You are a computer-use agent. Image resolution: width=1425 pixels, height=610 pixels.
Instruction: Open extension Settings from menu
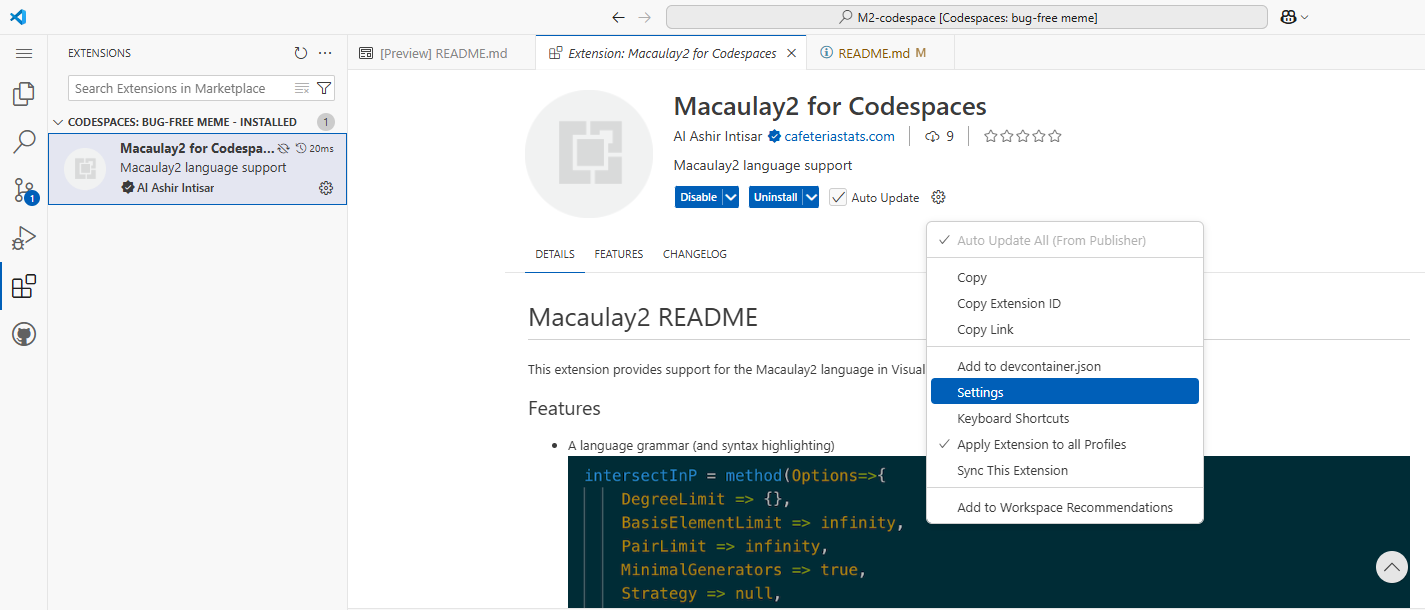[1065, 391]
